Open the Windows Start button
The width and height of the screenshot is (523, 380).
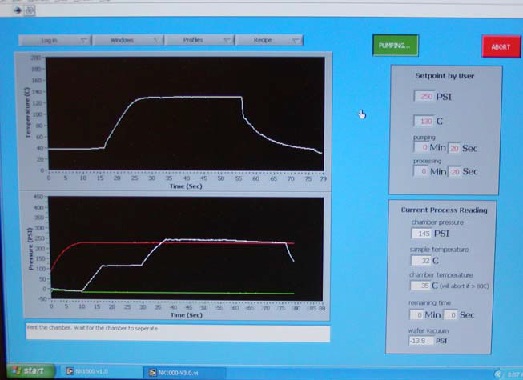point(31,371)
